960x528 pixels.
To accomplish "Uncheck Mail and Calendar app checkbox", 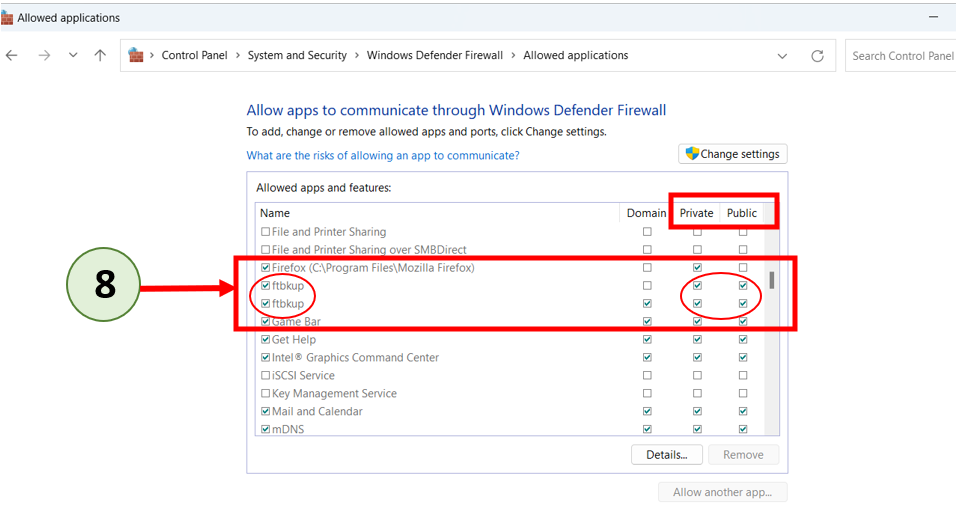I will 265,412.
